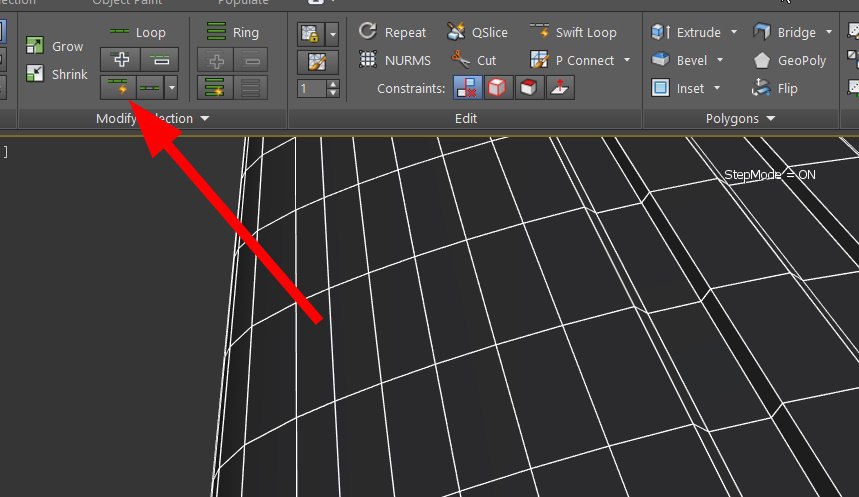859x497 pixels.
Task: Shrink the loop with the minus button
Action: click(x=159, y=60)
